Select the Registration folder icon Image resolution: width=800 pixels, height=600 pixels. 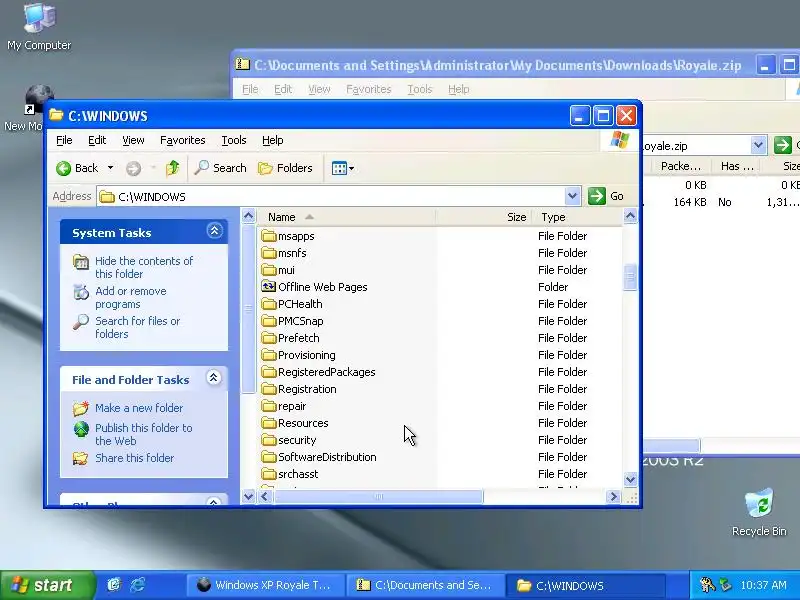pyautogui.click(x=269, y=389)
